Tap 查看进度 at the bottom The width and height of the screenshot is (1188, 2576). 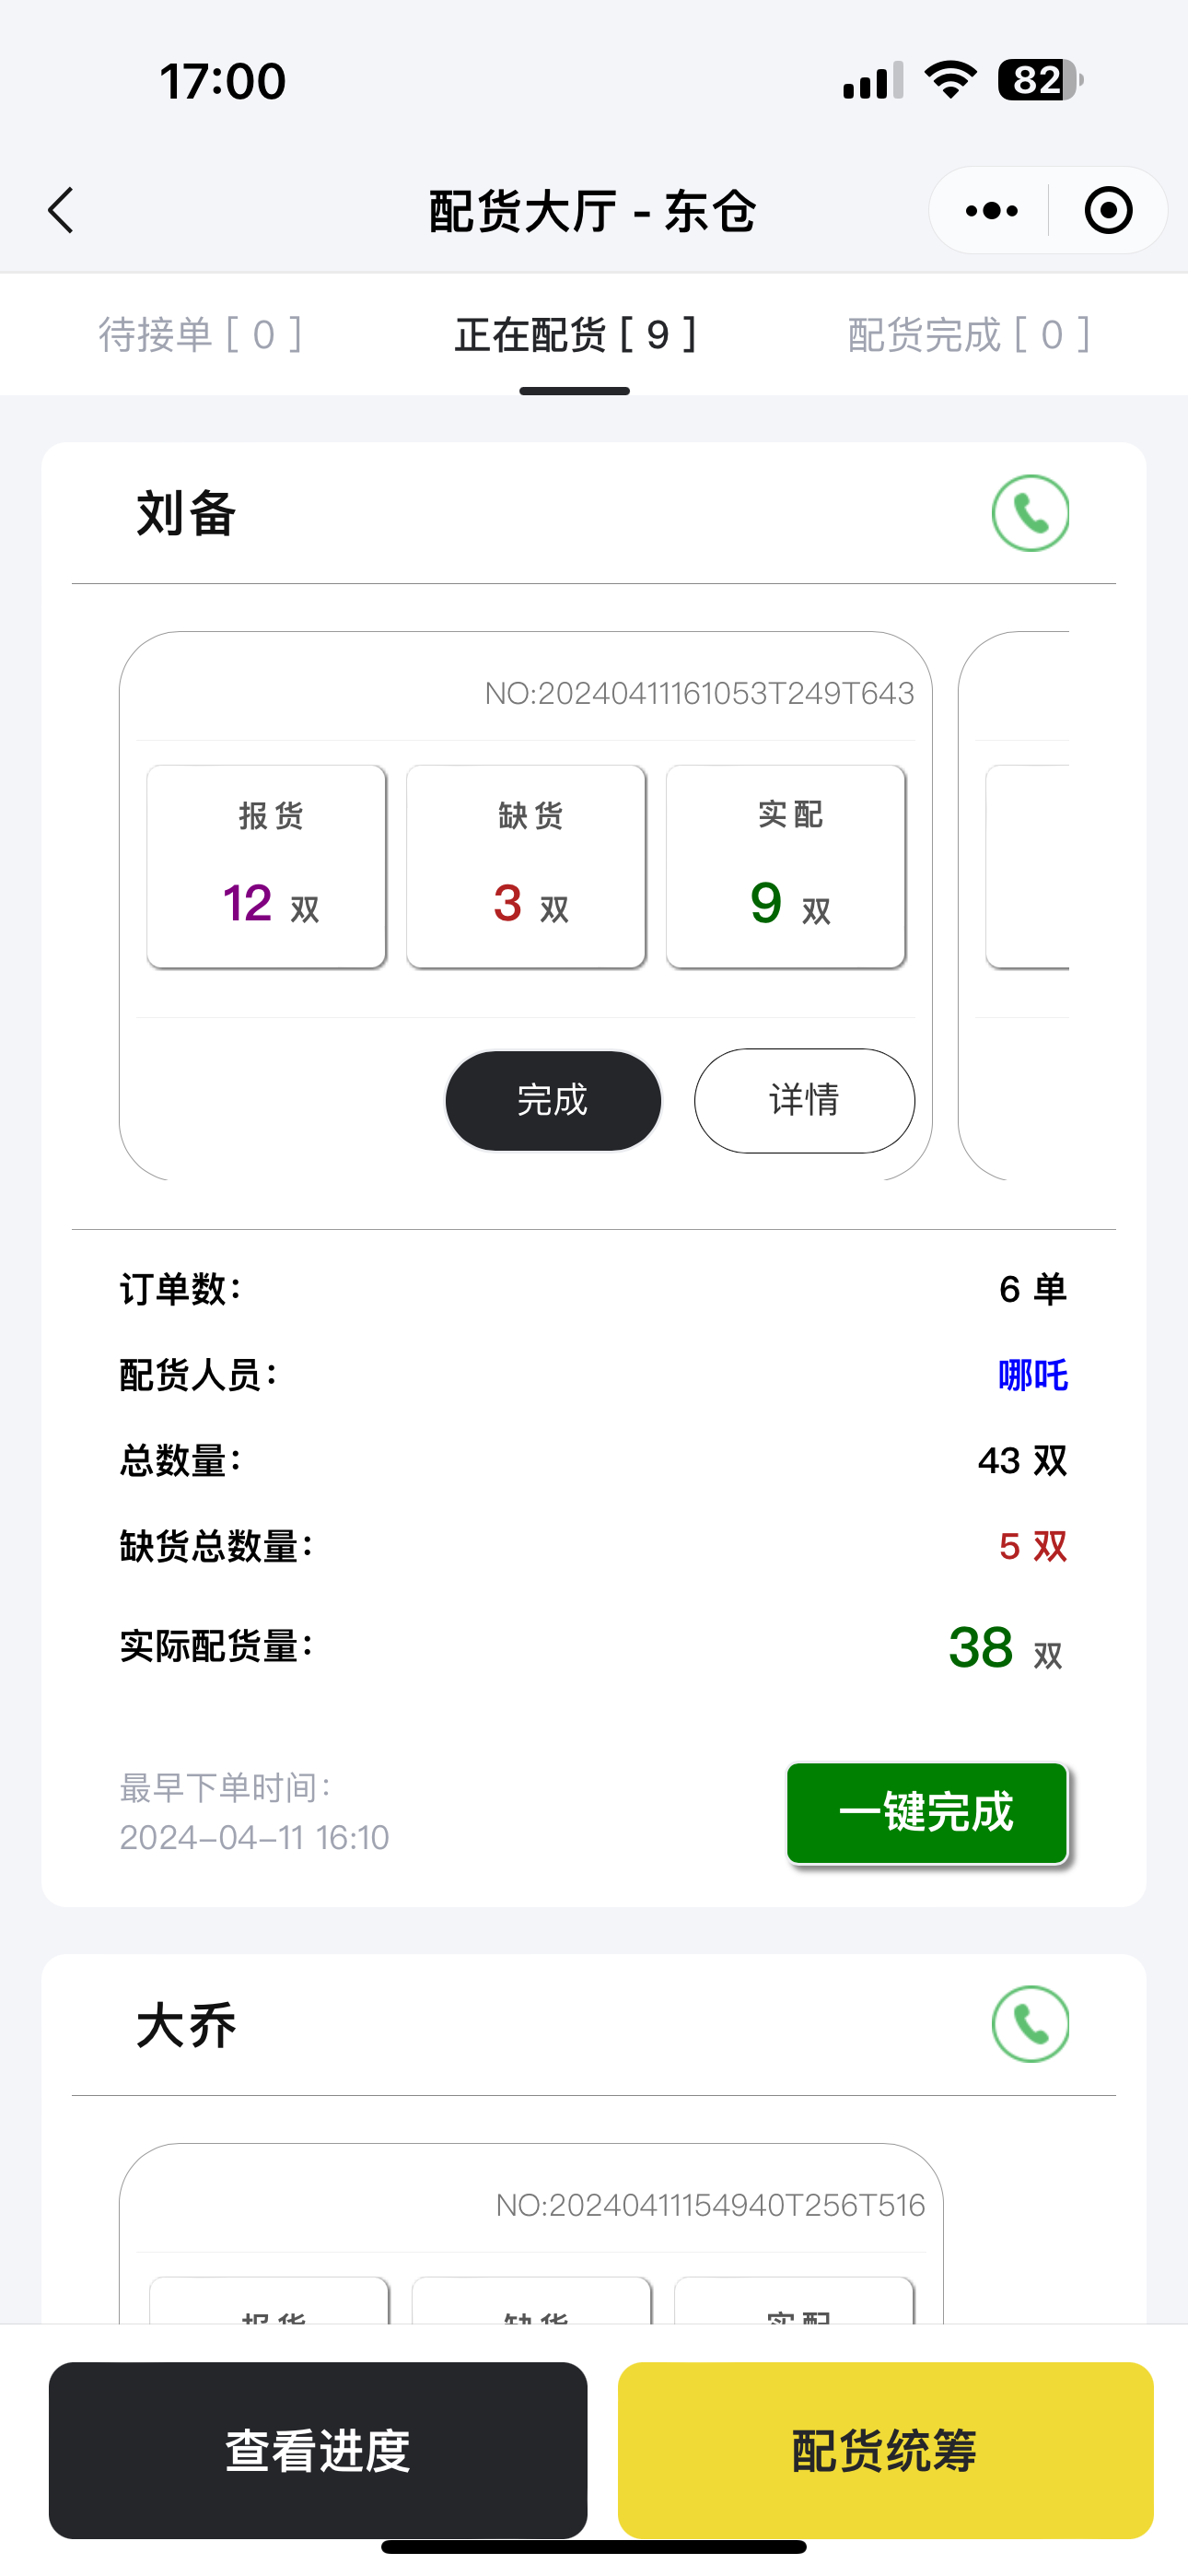coord(318,2450)
